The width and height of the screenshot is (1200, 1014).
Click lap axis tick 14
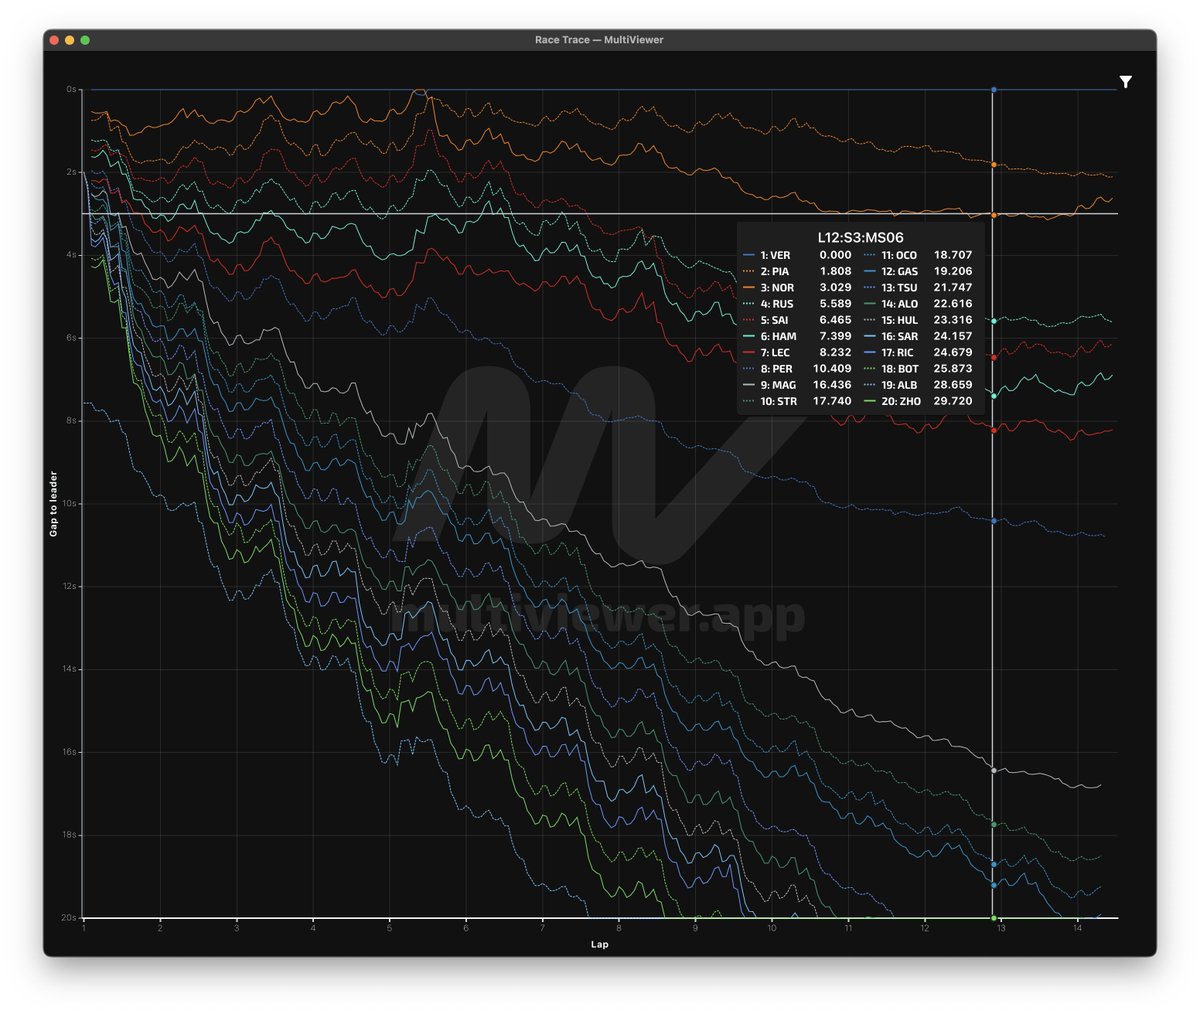[1077, 928]
